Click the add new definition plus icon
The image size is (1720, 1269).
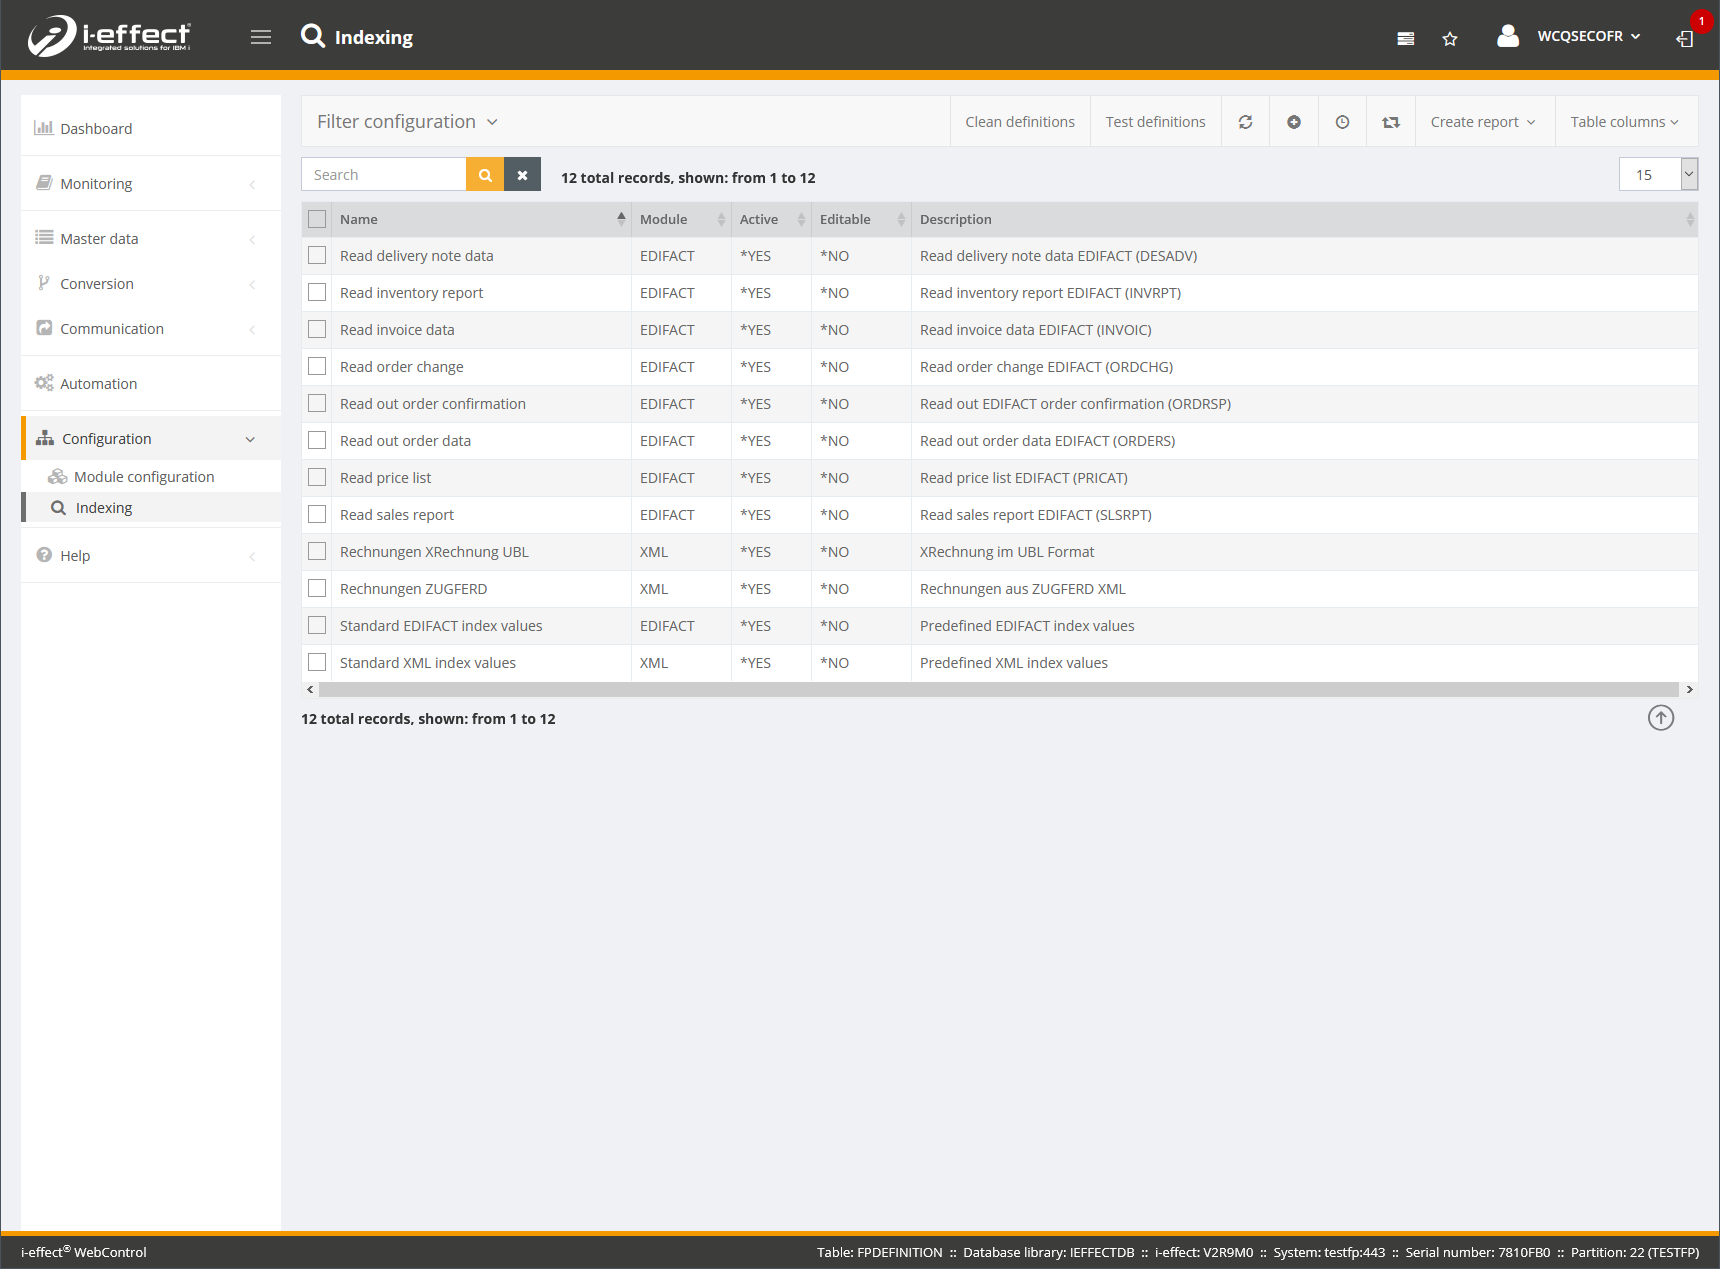[1294, 122]
